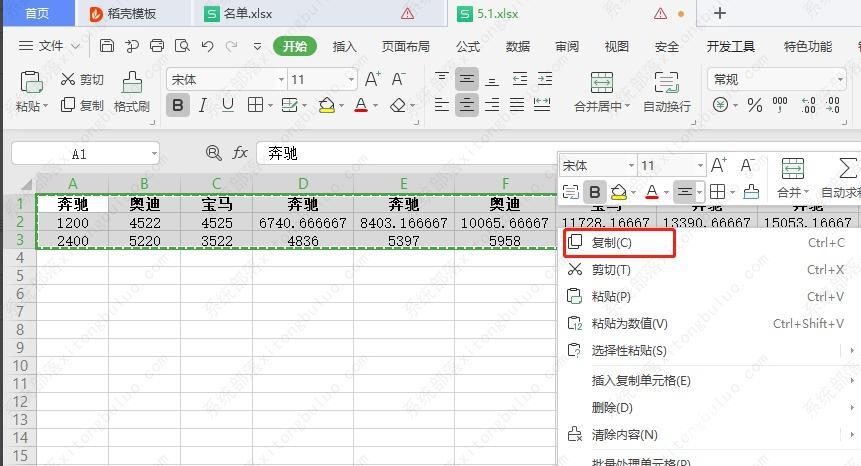The image size is (861, 466).
Task: Open the 公式 ribbon tab
Action: [468, 47]
